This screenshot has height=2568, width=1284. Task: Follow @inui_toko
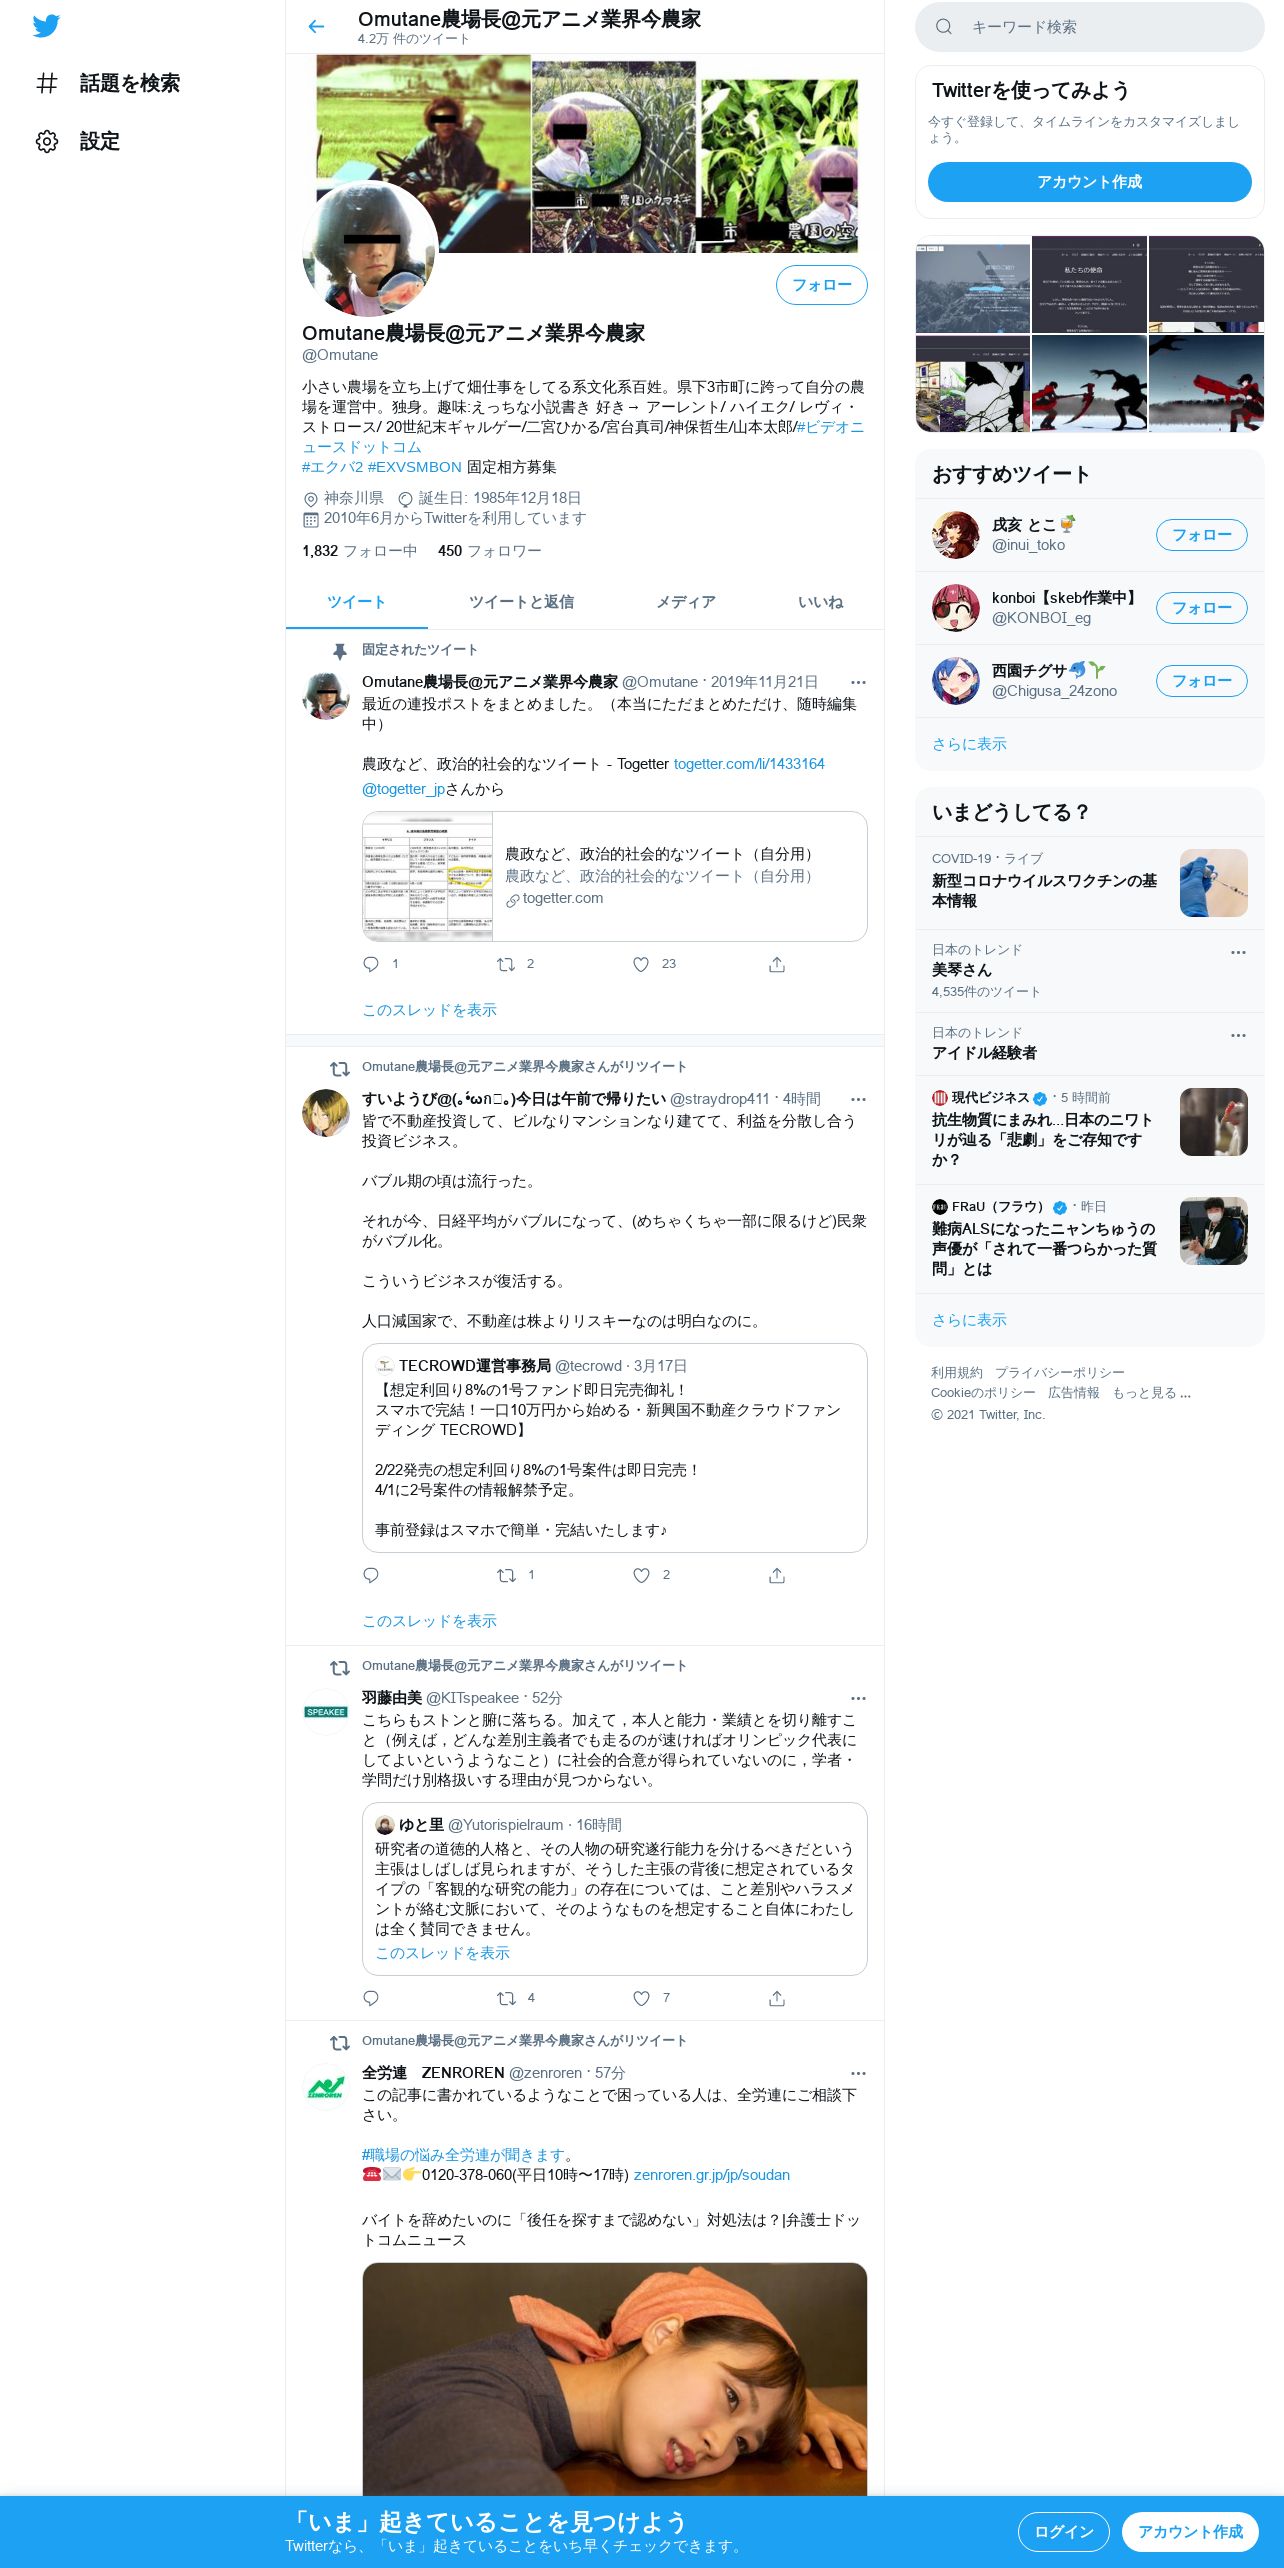1202,535
